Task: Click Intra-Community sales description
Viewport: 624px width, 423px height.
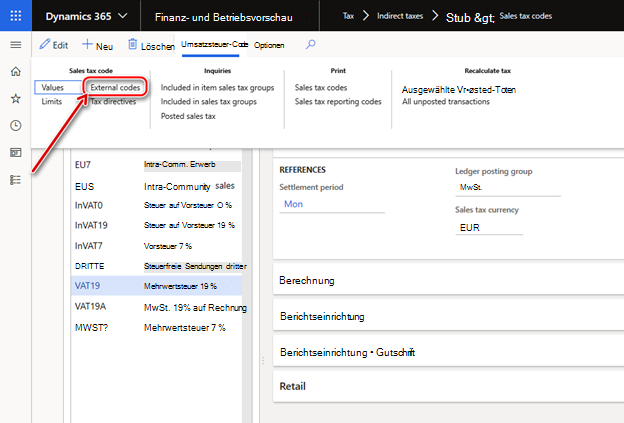Action: pos(189,186)
